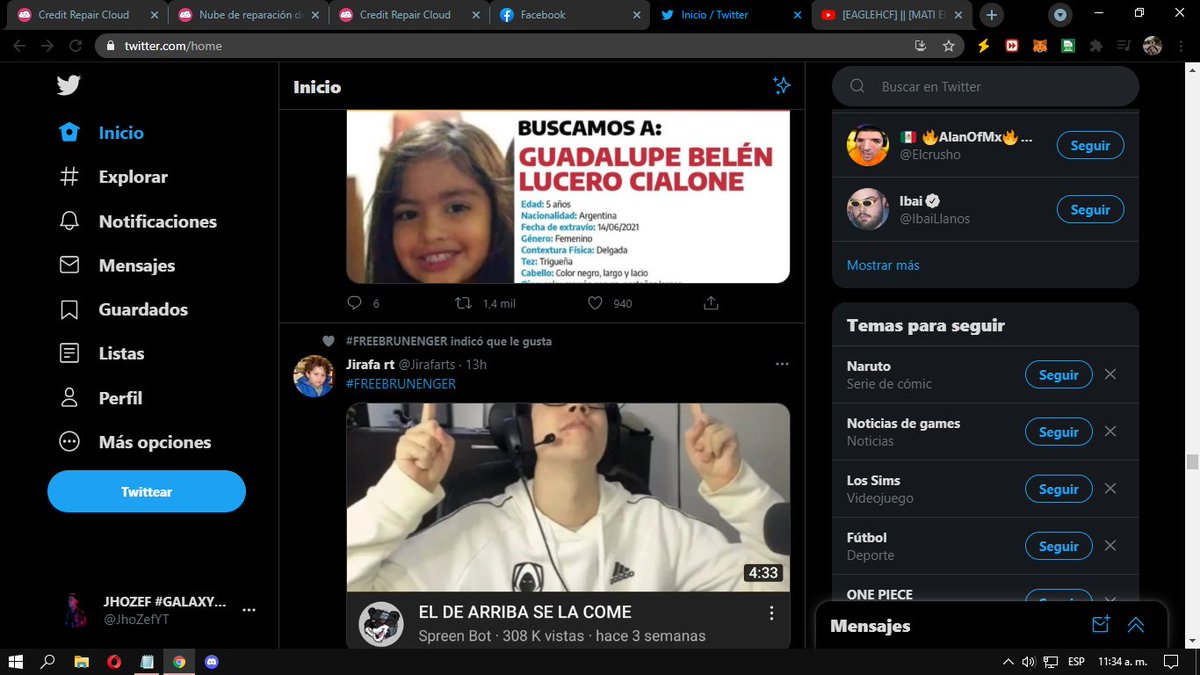Open Inicio home in sidebar

pyautogui.click(x=101, y=133)
